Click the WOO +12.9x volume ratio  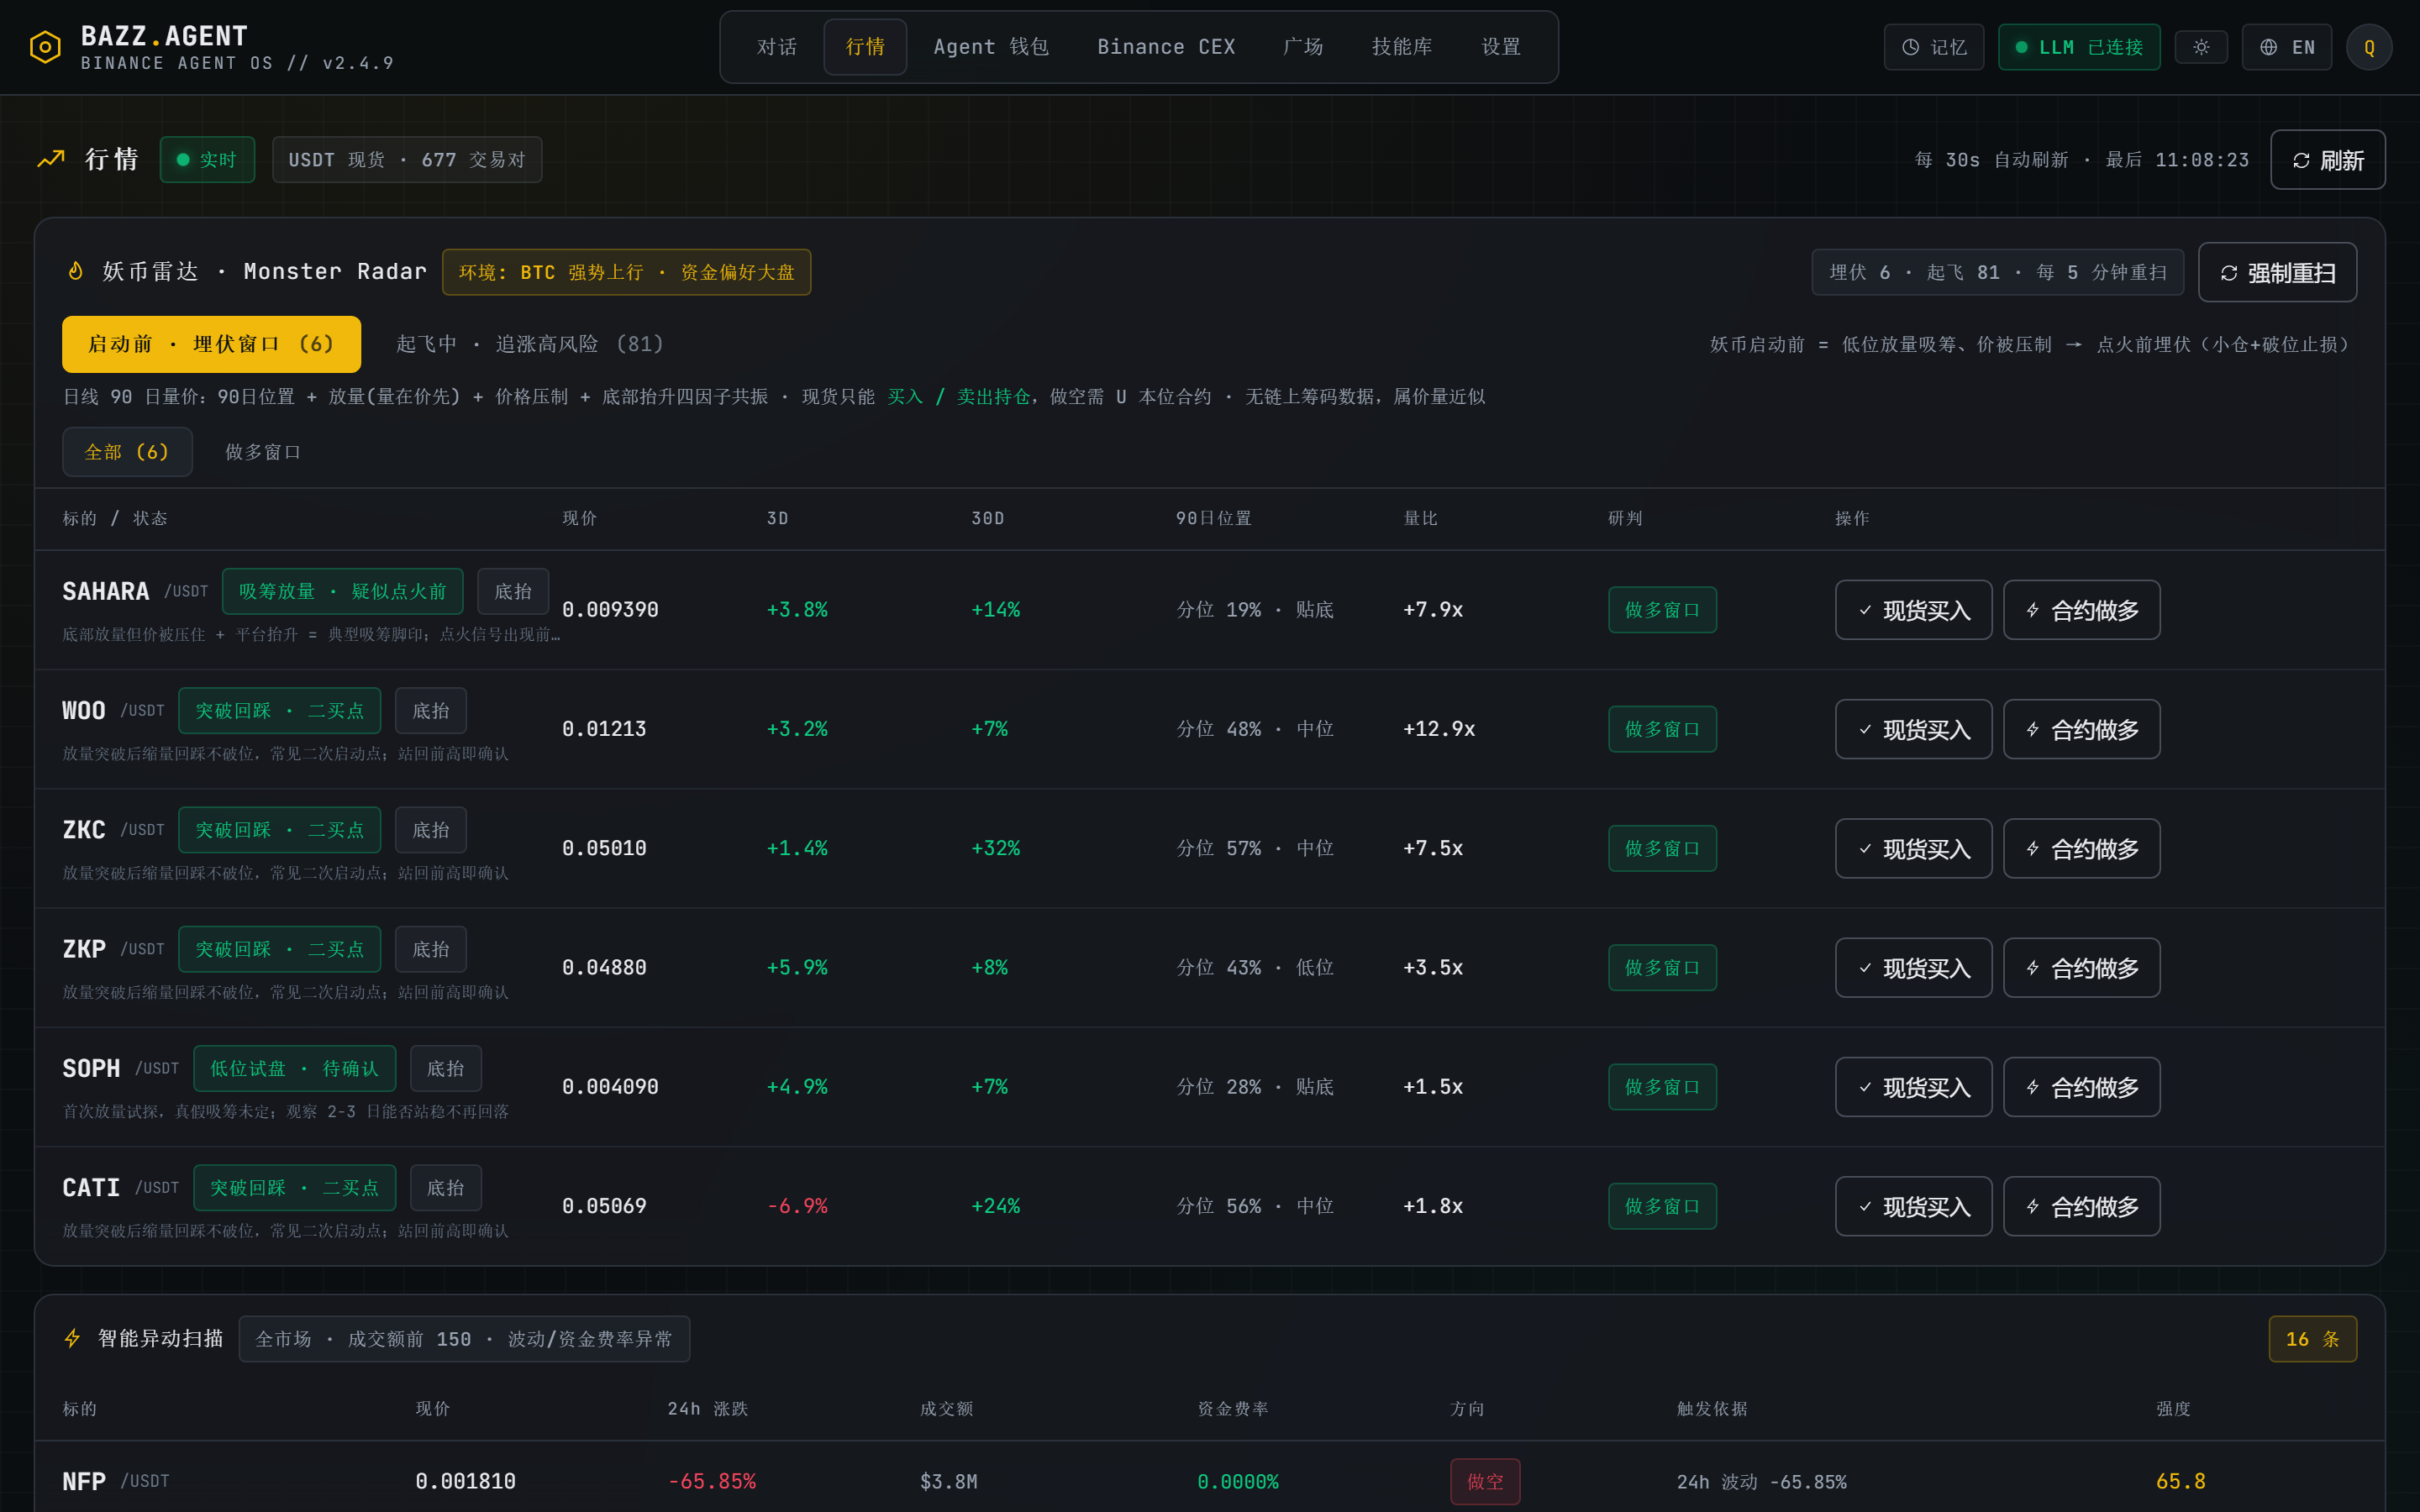tap(1439, 729)
